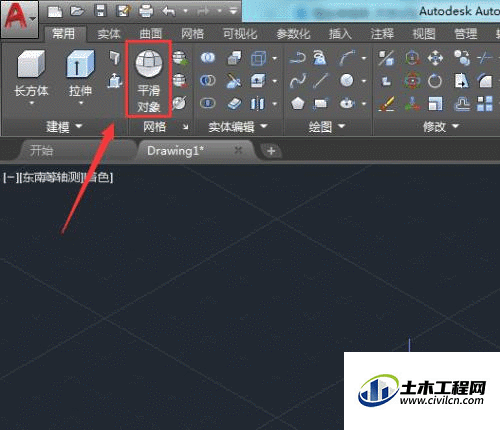Click the Extrude Faces icon
The image size is (500, 430).
click(258, 81)
